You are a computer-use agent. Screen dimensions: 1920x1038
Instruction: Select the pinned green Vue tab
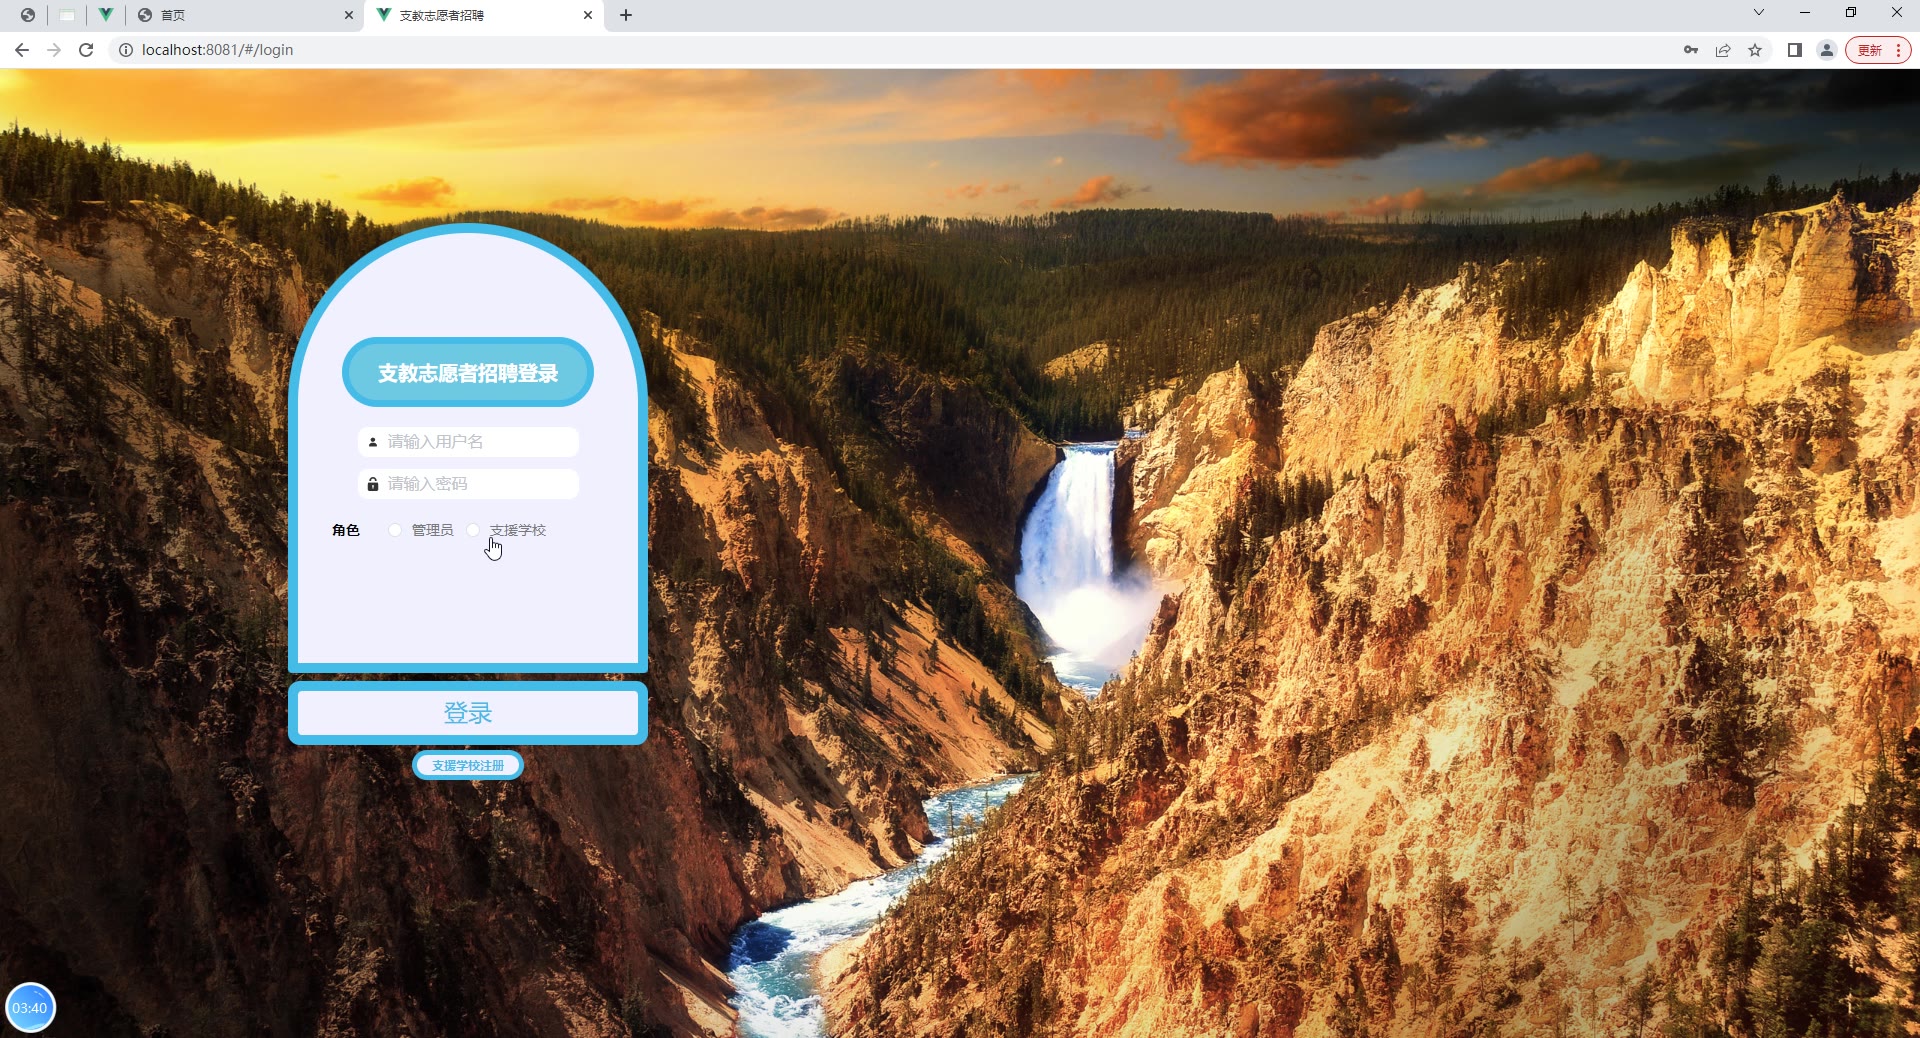(x=105, y=15)
